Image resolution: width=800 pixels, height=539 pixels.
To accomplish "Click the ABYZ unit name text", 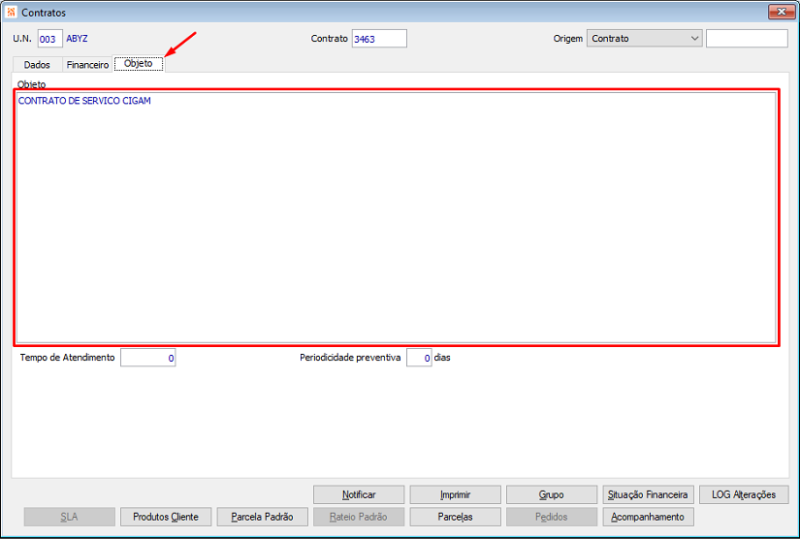I will [77, 39].
